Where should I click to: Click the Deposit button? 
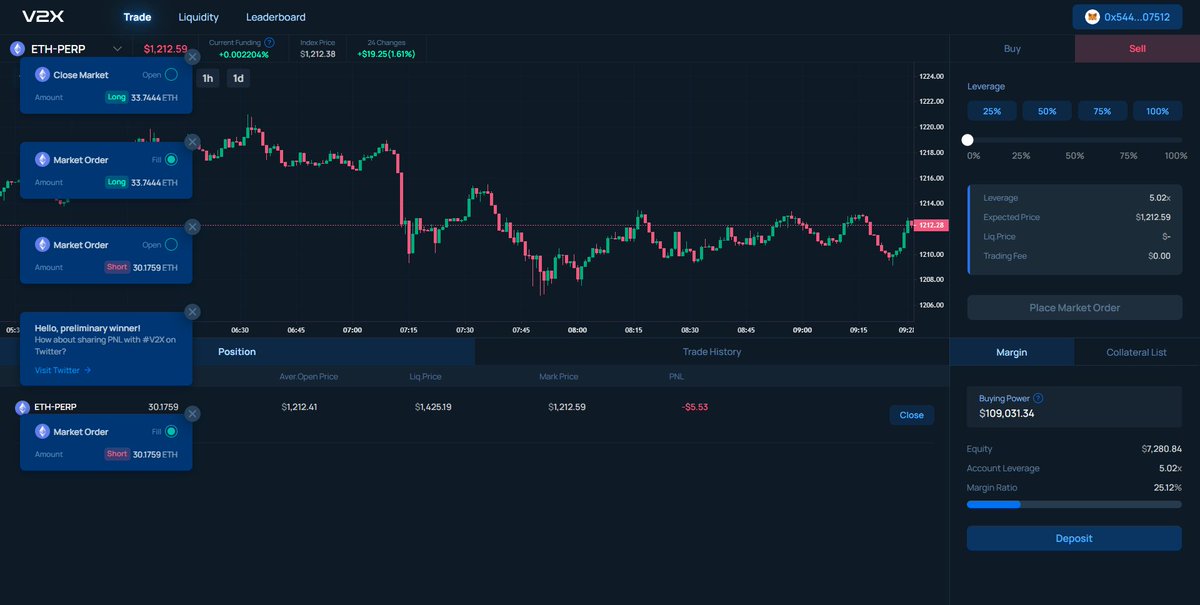[x=1074, y=538]
